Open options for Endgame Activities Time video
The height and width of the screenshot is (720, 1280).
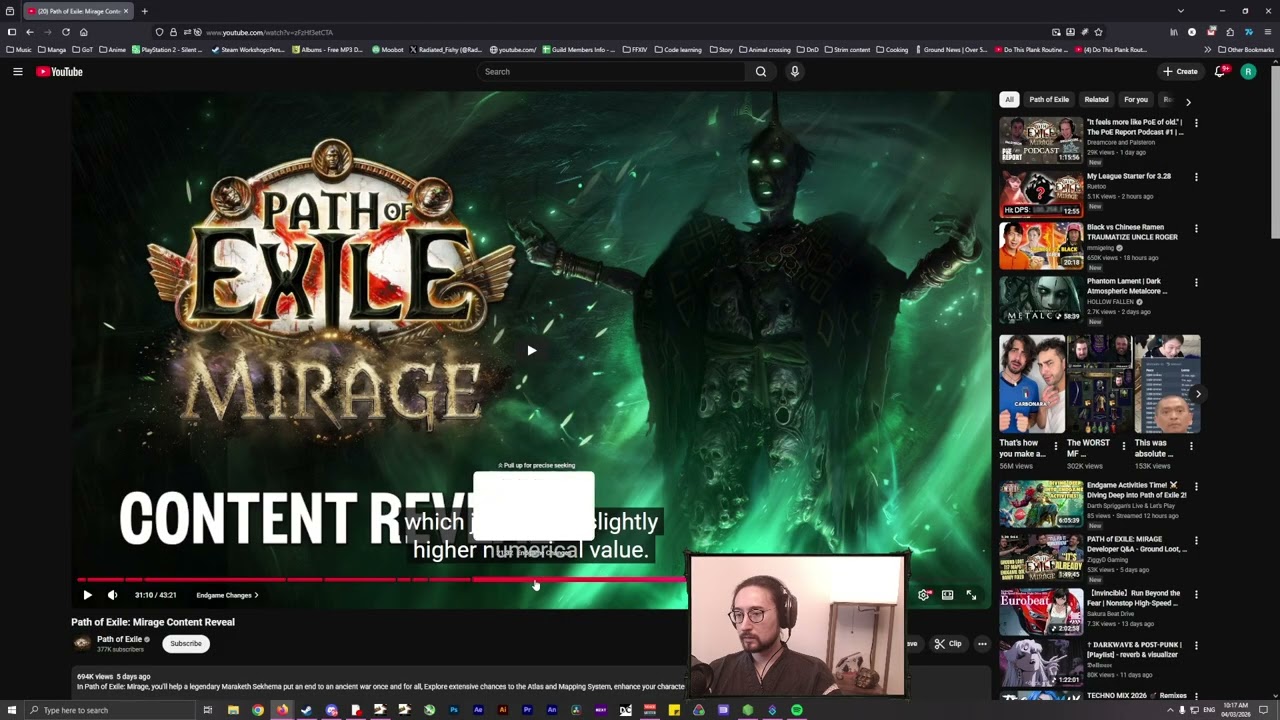(1196, 487)
